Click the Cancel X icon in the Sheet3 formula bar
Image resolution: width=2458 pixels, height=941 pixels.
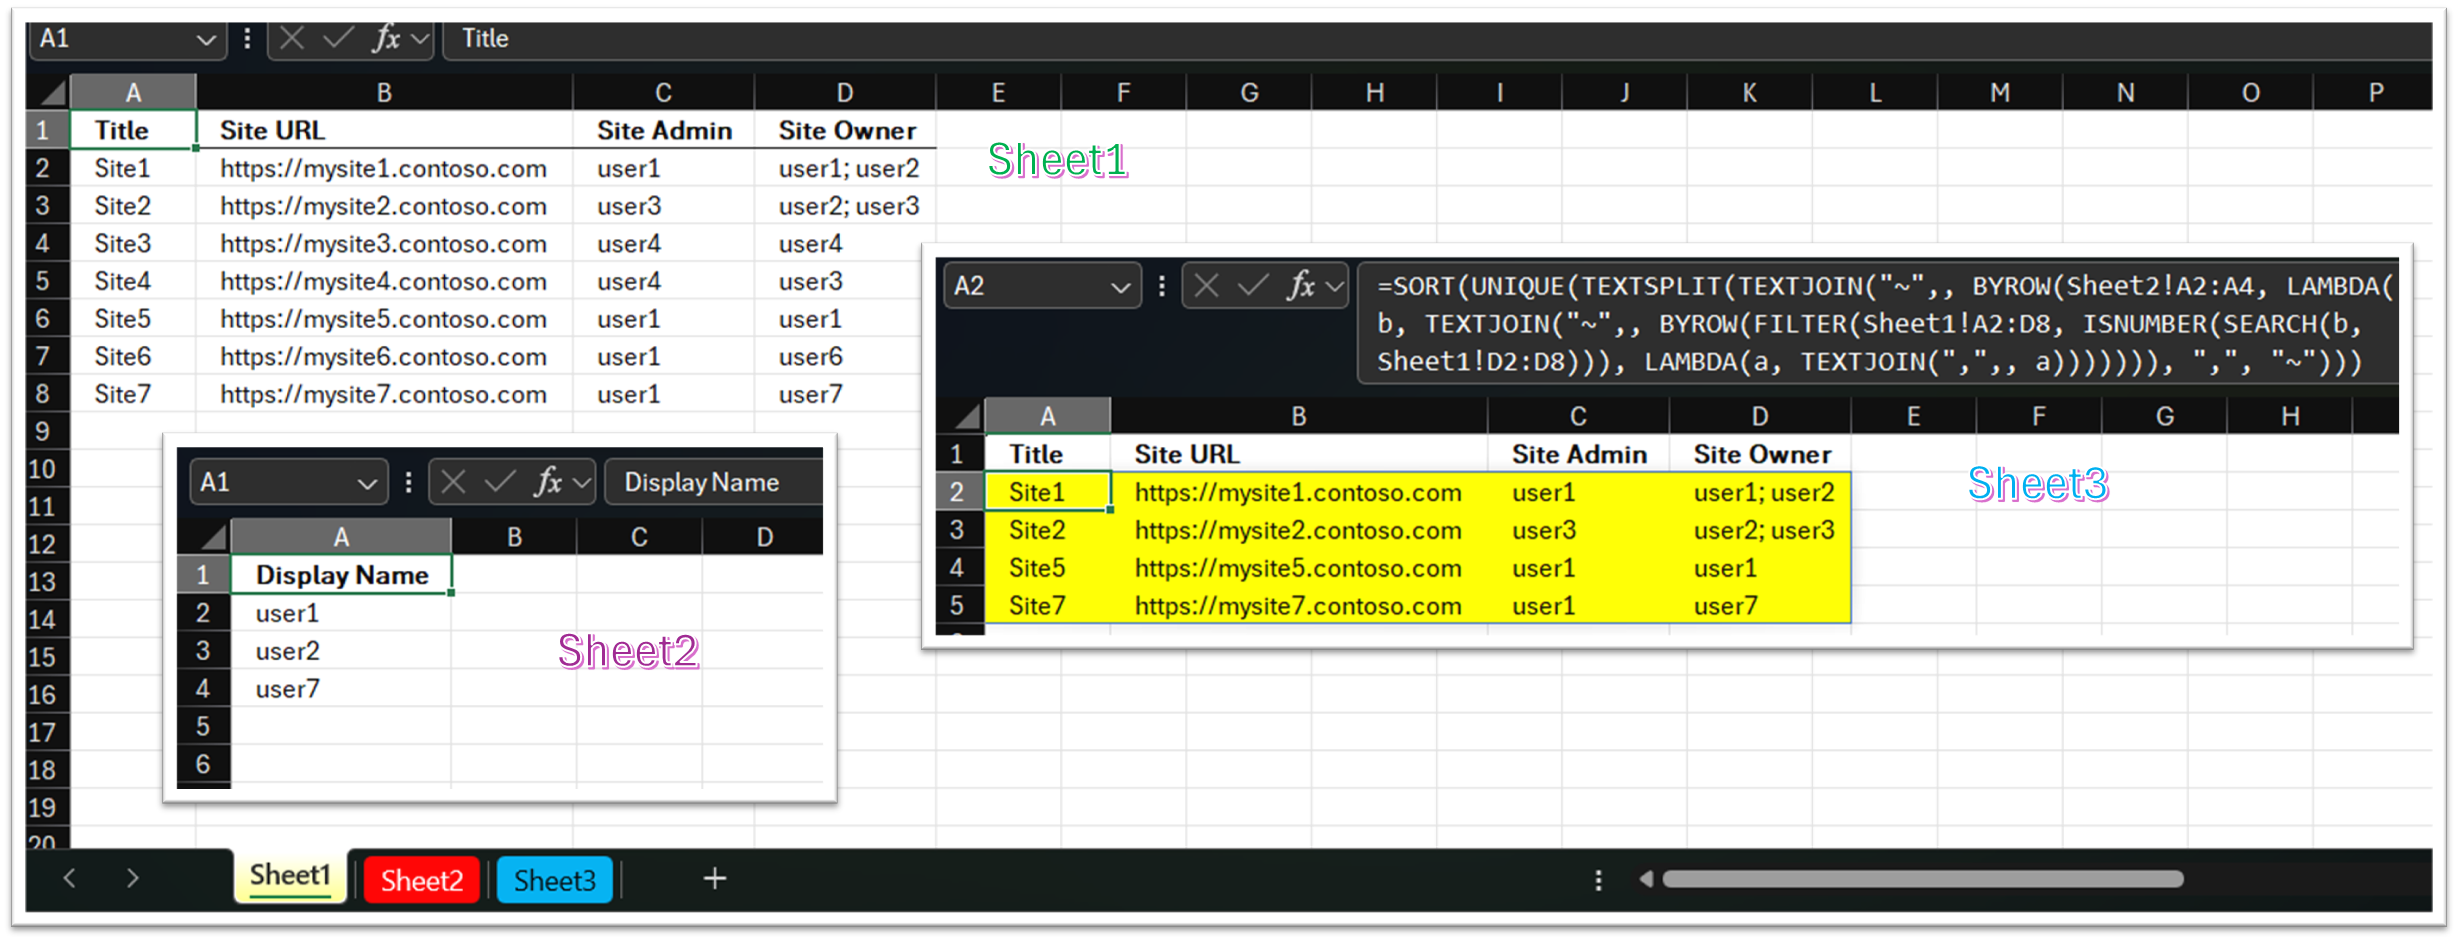[x=1207, y=286]
